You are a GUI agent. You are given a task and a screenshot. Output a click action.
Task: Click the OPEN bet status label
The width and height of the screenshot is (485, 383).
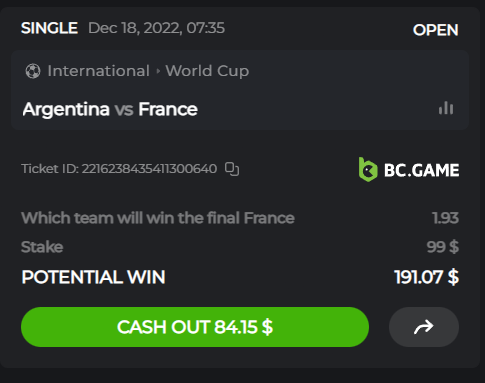coord(435,30)
